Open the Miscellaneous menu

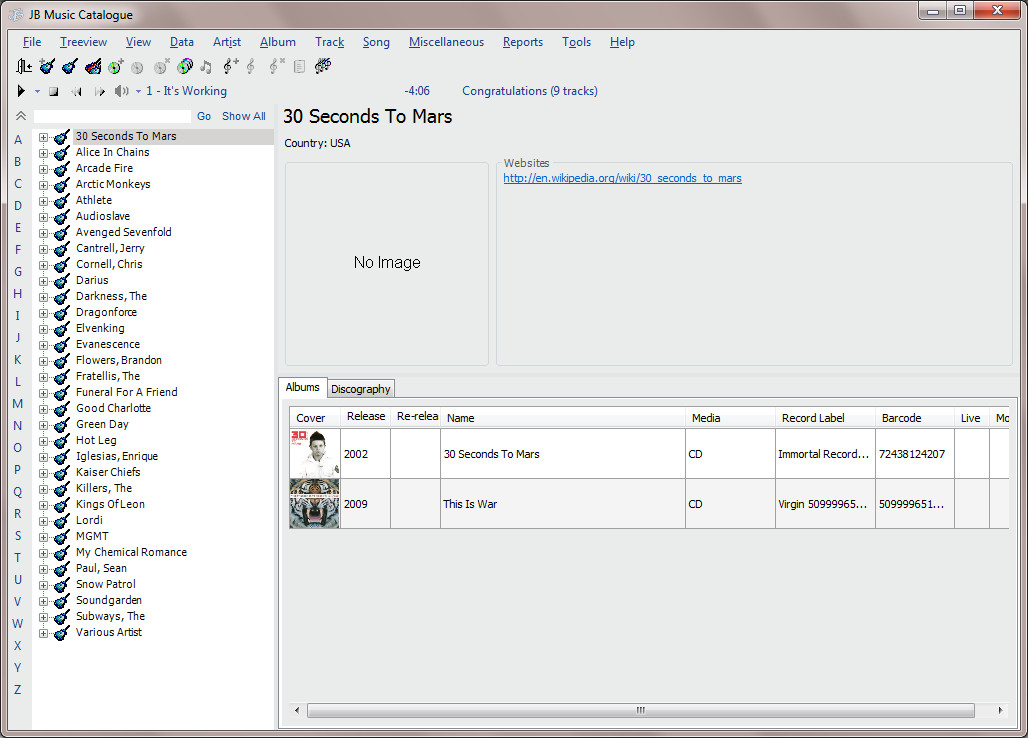[x=446, y=42]
